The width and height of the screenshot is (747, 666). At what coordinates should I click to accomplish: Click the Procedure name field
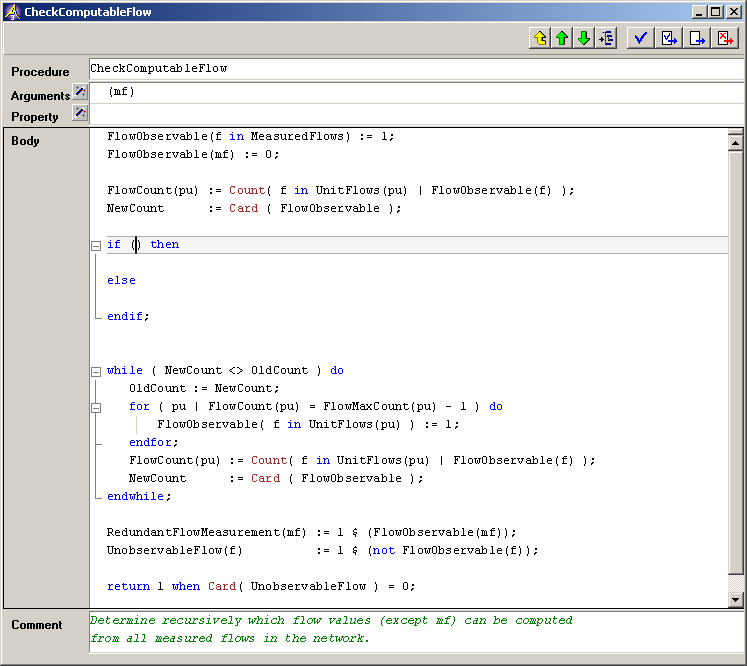pyautogui.click(x=416, y=69)
